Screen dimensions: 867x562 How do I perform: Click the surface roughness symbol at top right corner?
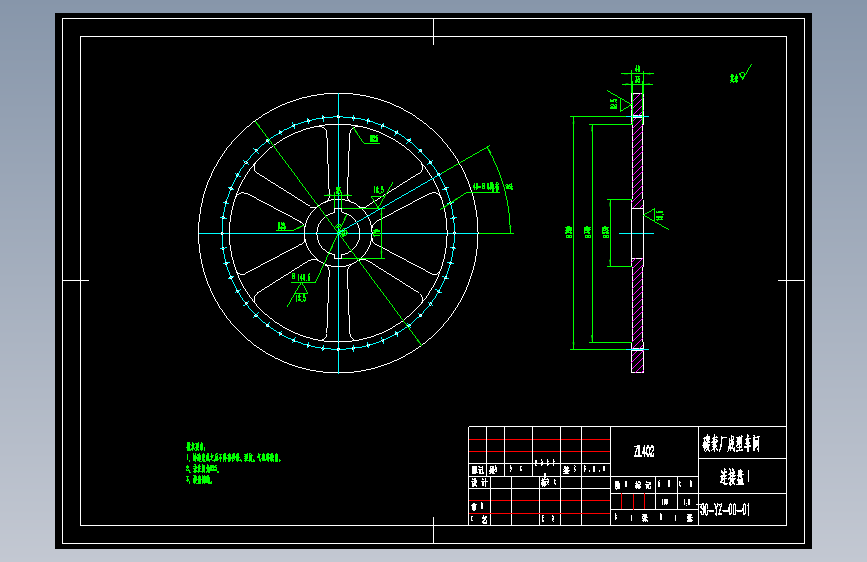pyautogui.click(x=740, y=74)
